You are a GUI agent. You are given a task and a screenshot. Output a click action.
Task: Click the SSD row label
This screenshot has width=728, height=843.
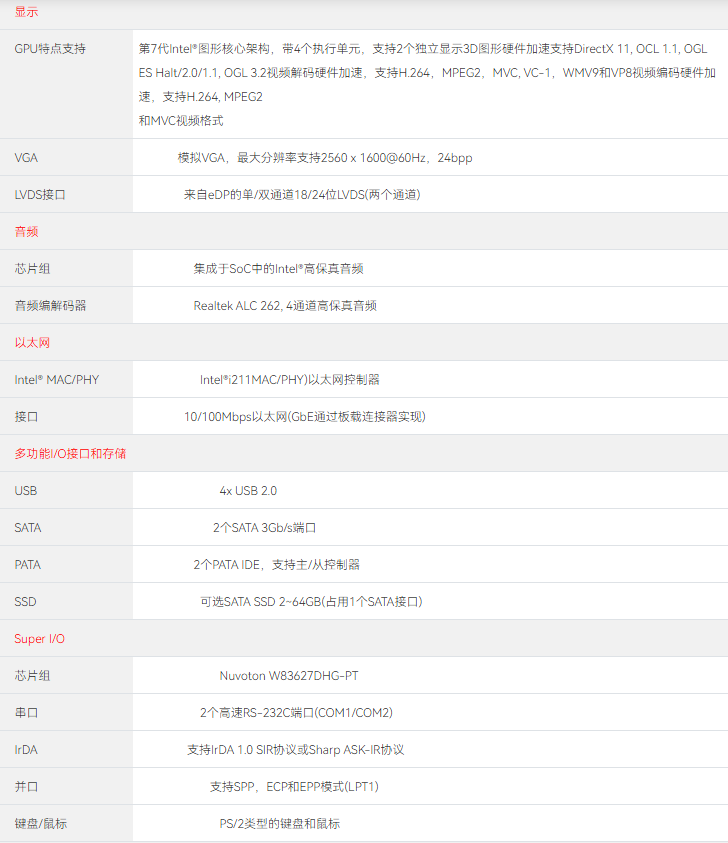25,602
